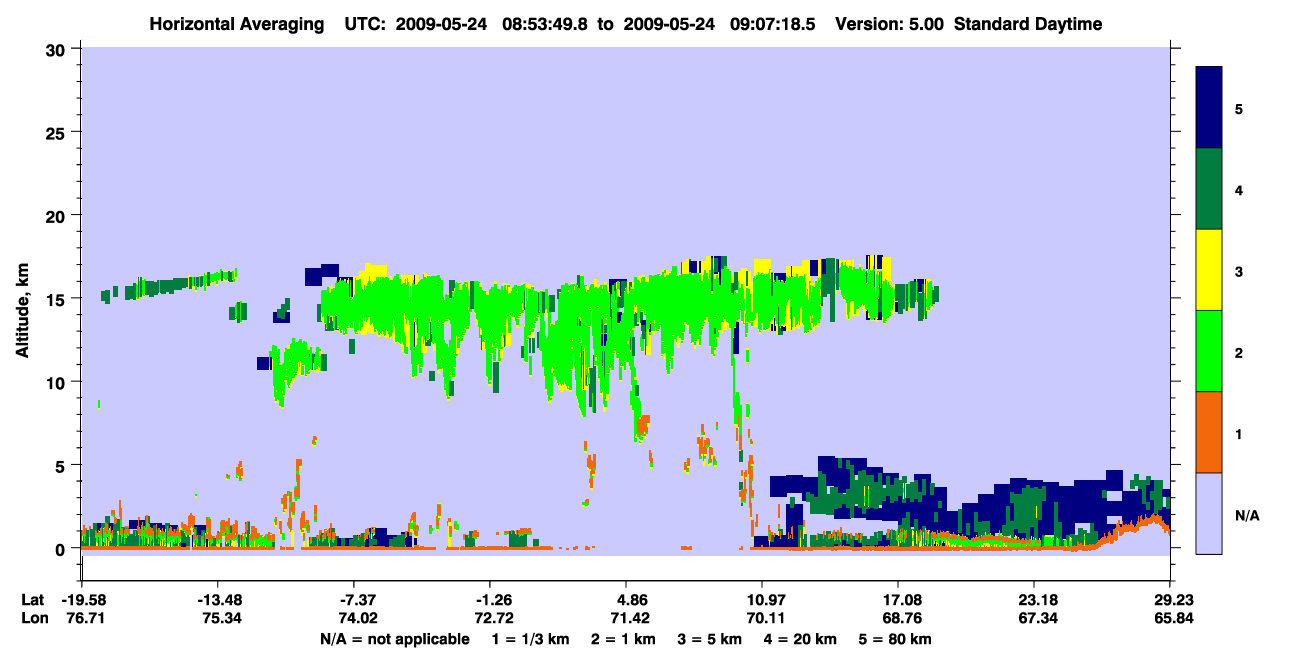
Task: Click 'N/A = not applicable' legend caption
Action: 395,639
